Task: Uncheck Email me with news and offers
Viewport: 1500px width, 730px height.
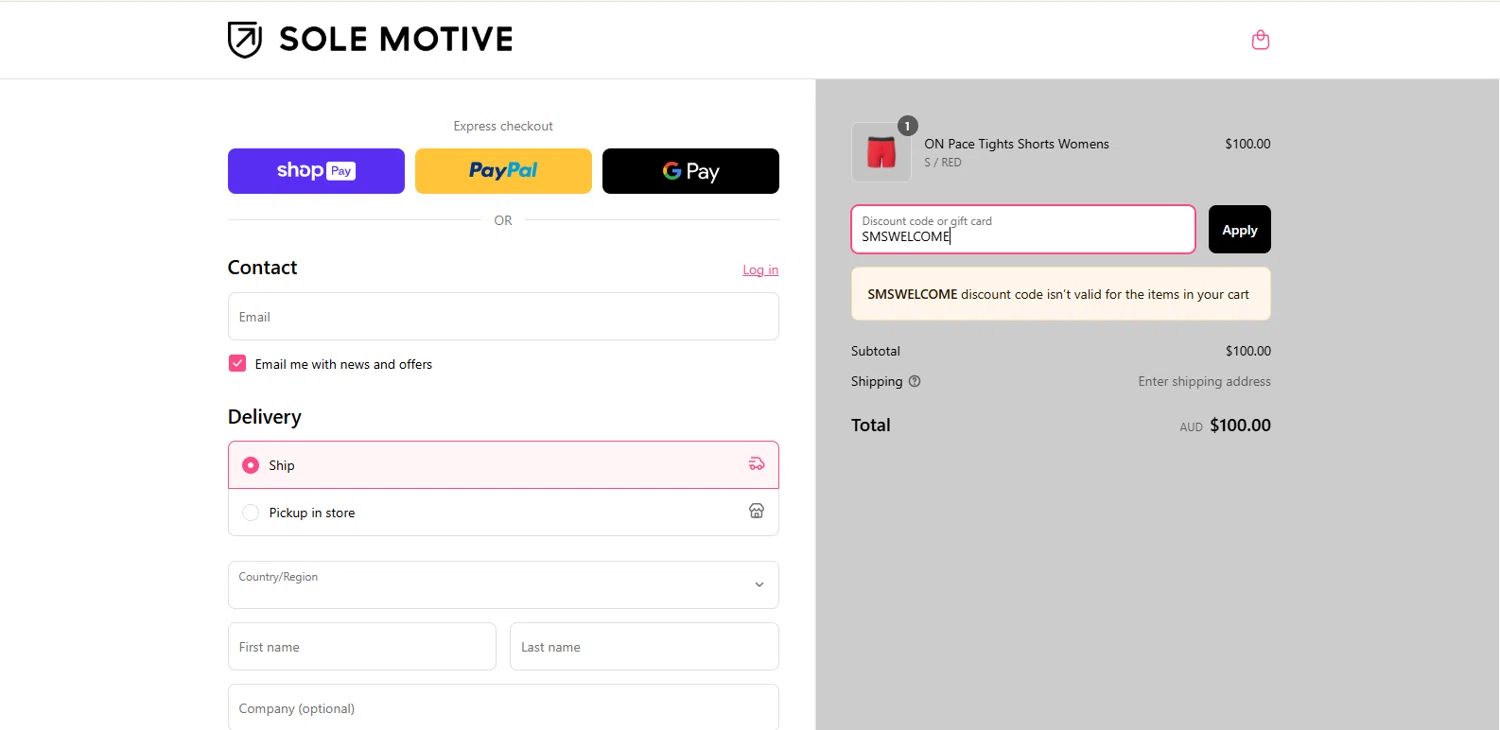Action: pyautogui.click(x=237, y=363)
